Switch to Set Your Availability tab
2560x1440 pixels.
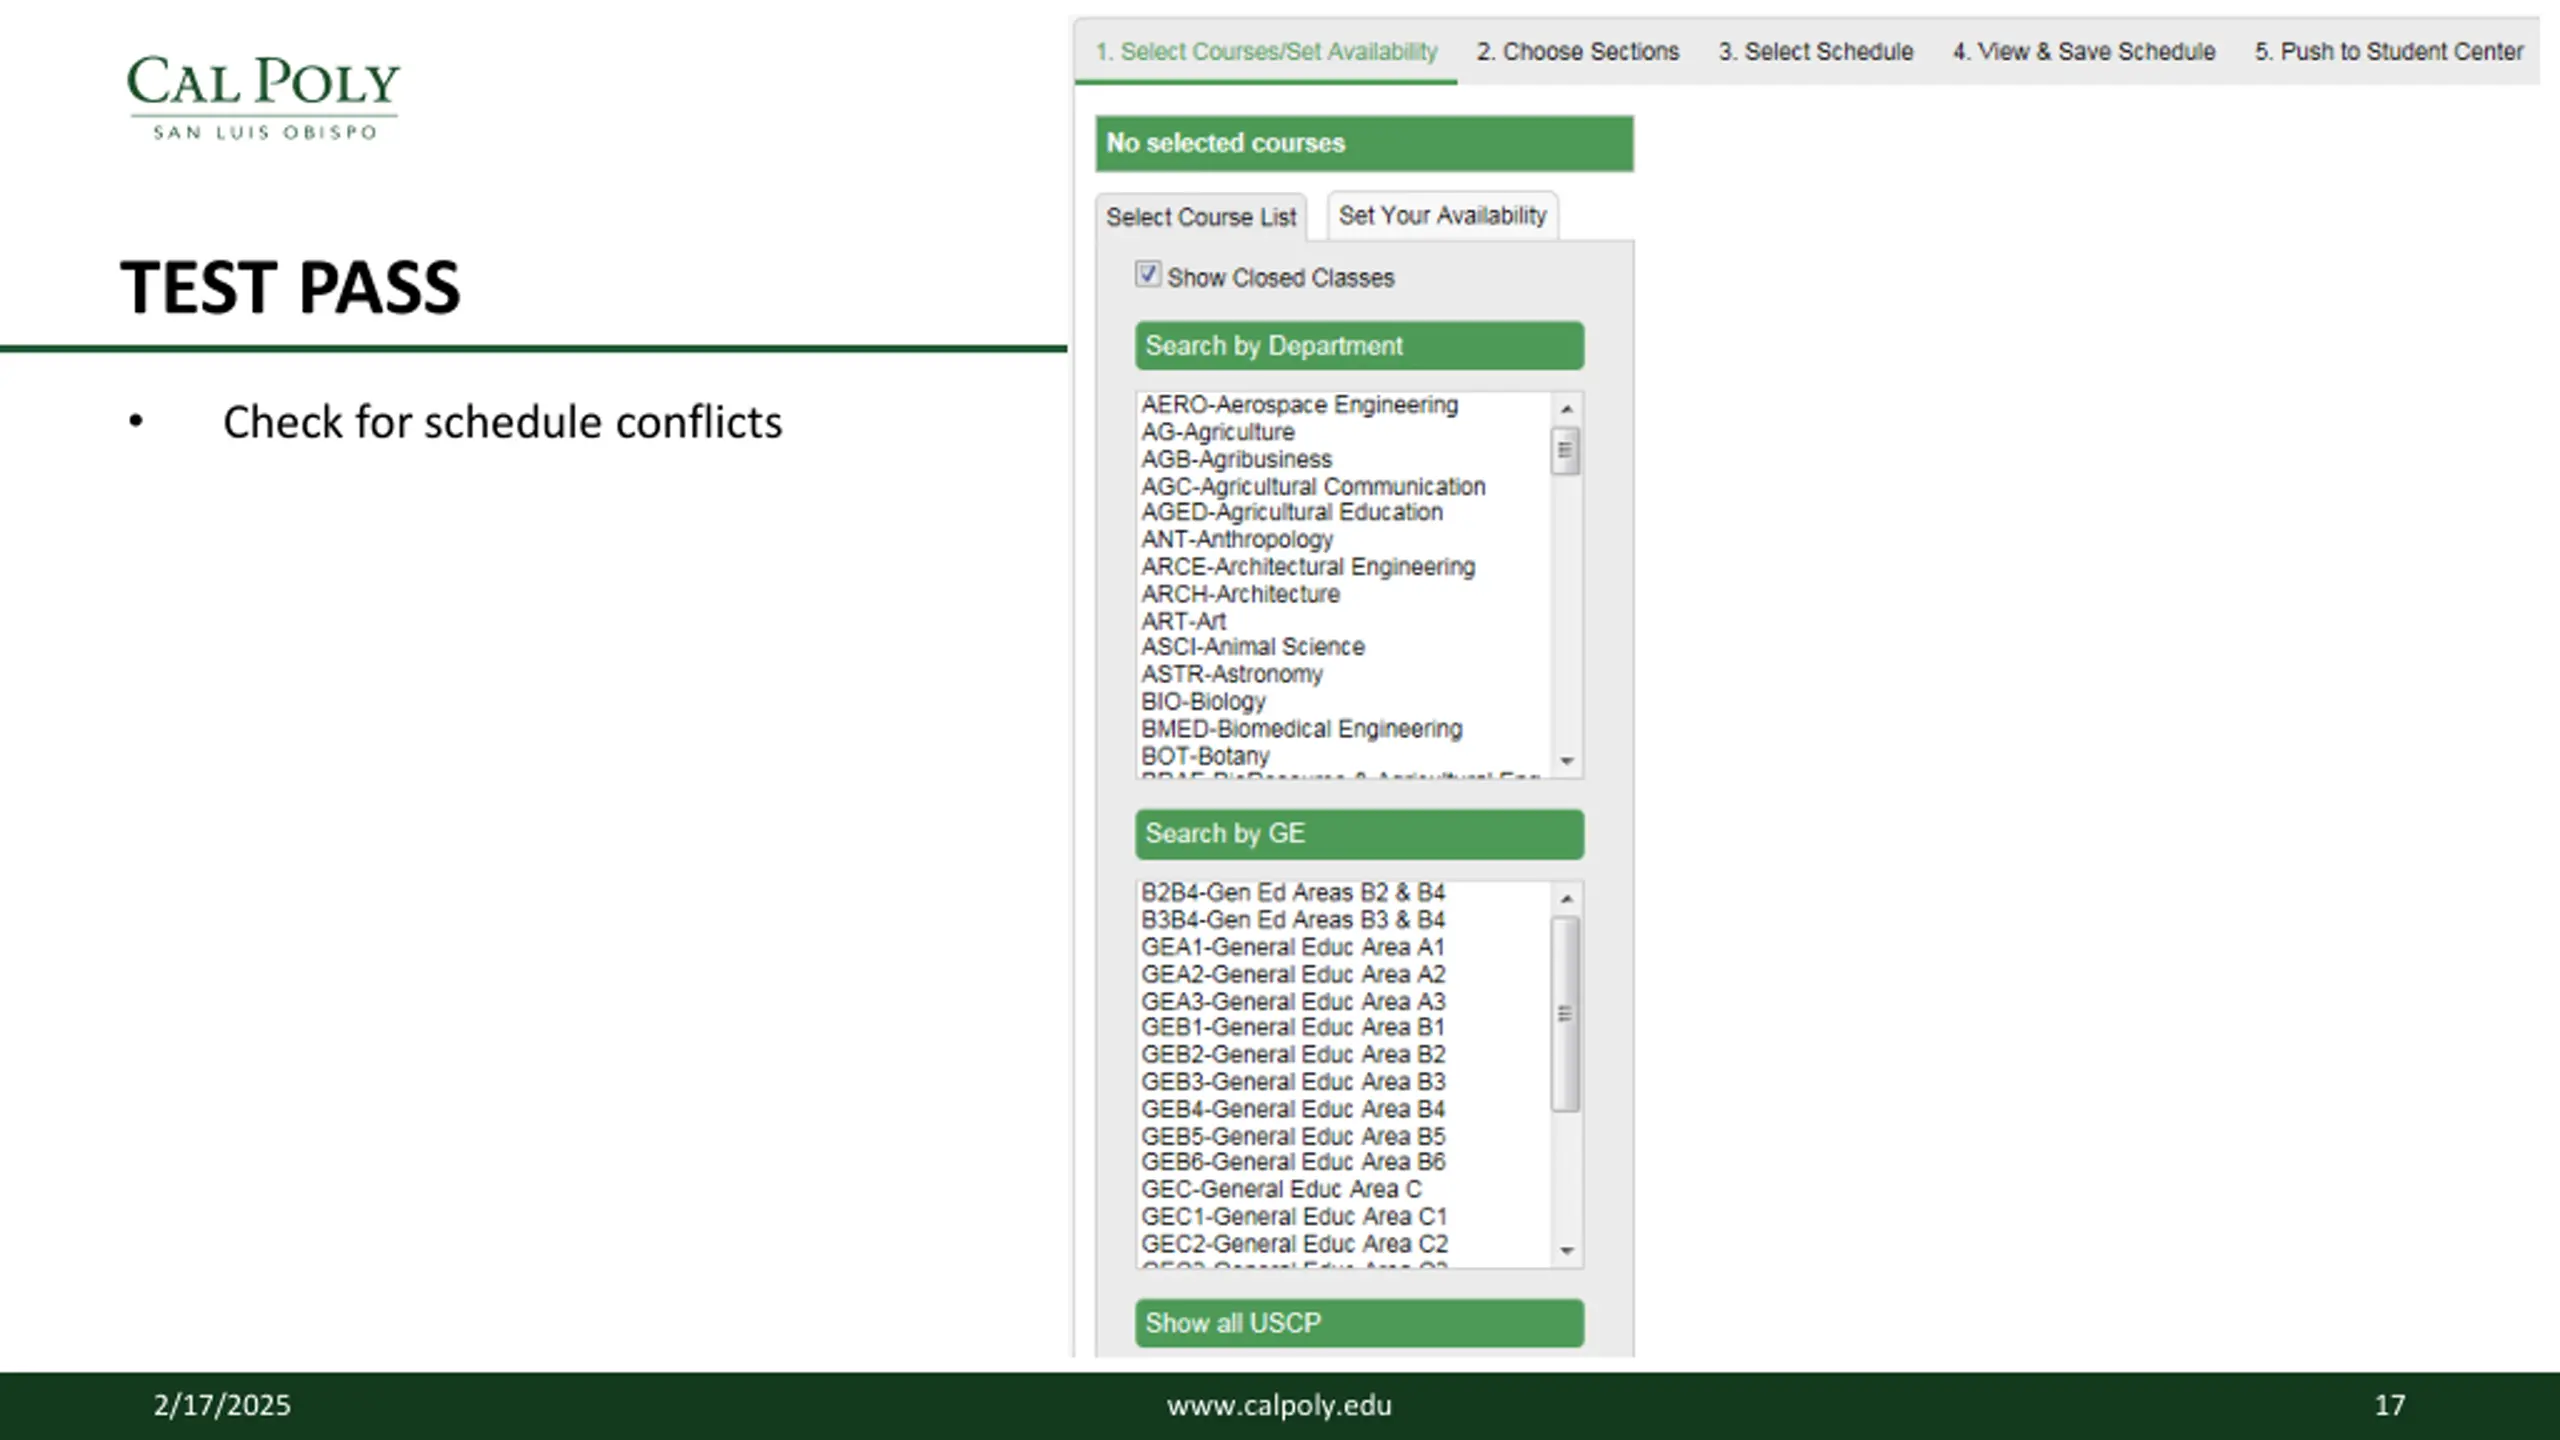coord(1442,215)
